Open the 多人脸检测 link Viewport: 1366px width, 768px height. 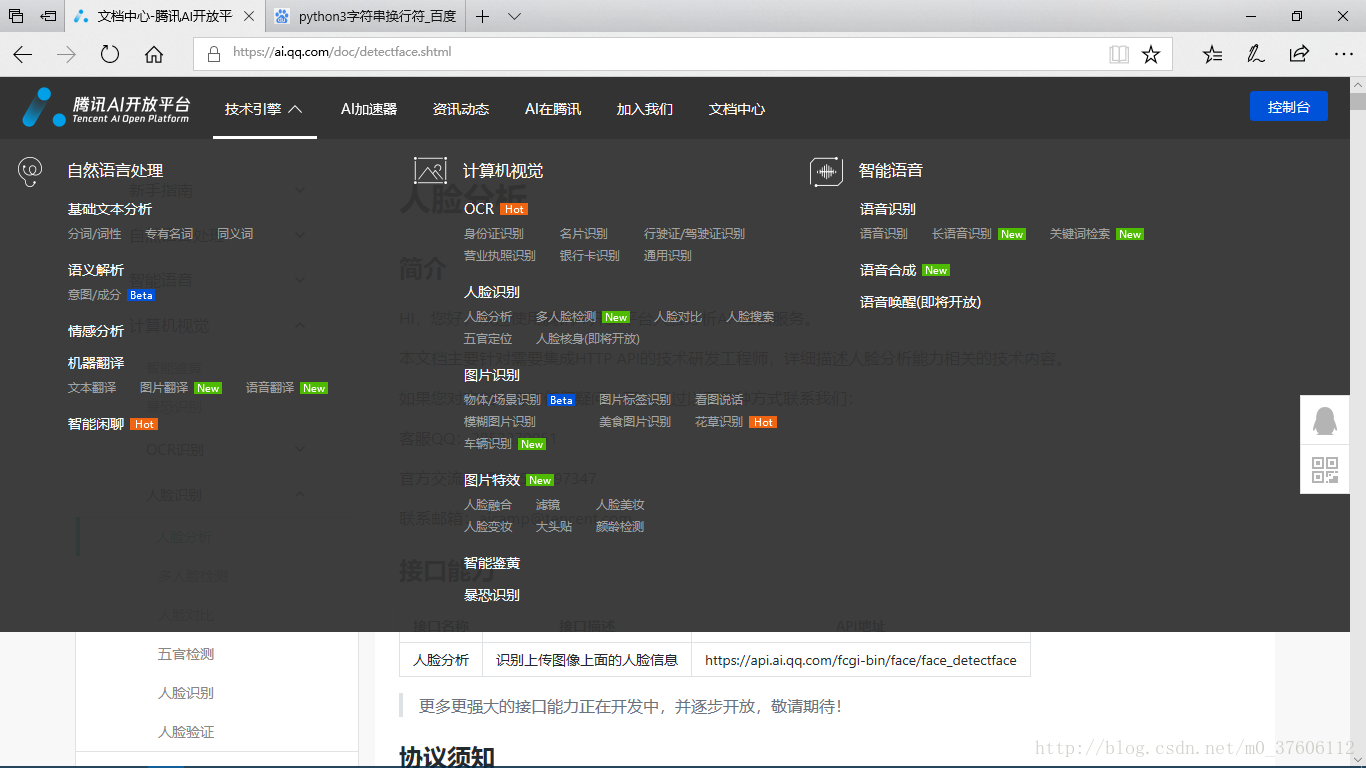pos(566,317)
